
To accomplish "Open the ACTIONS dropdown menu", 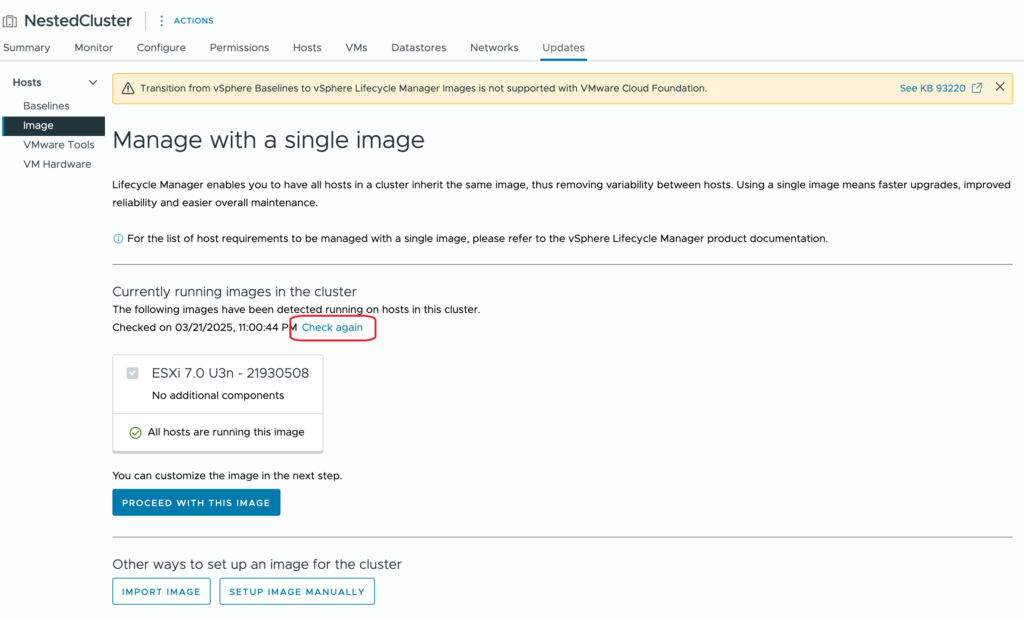I will click(193, 20).
